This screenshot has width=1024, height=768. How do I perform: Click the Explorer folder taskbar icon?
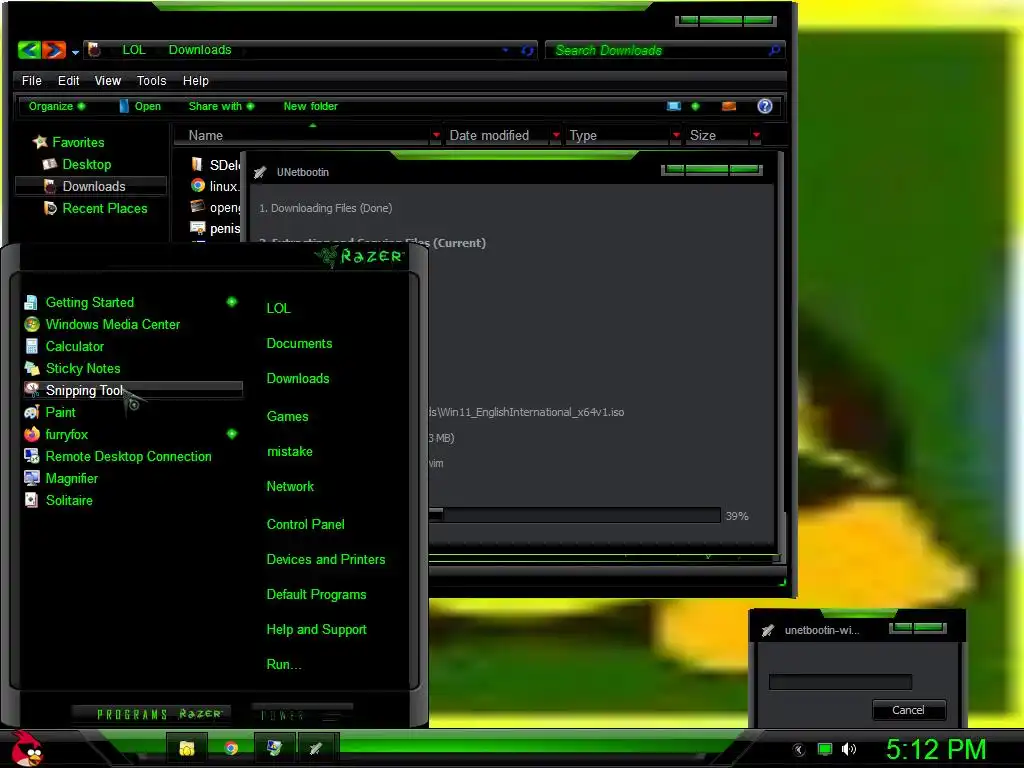(x=187, y=748)
